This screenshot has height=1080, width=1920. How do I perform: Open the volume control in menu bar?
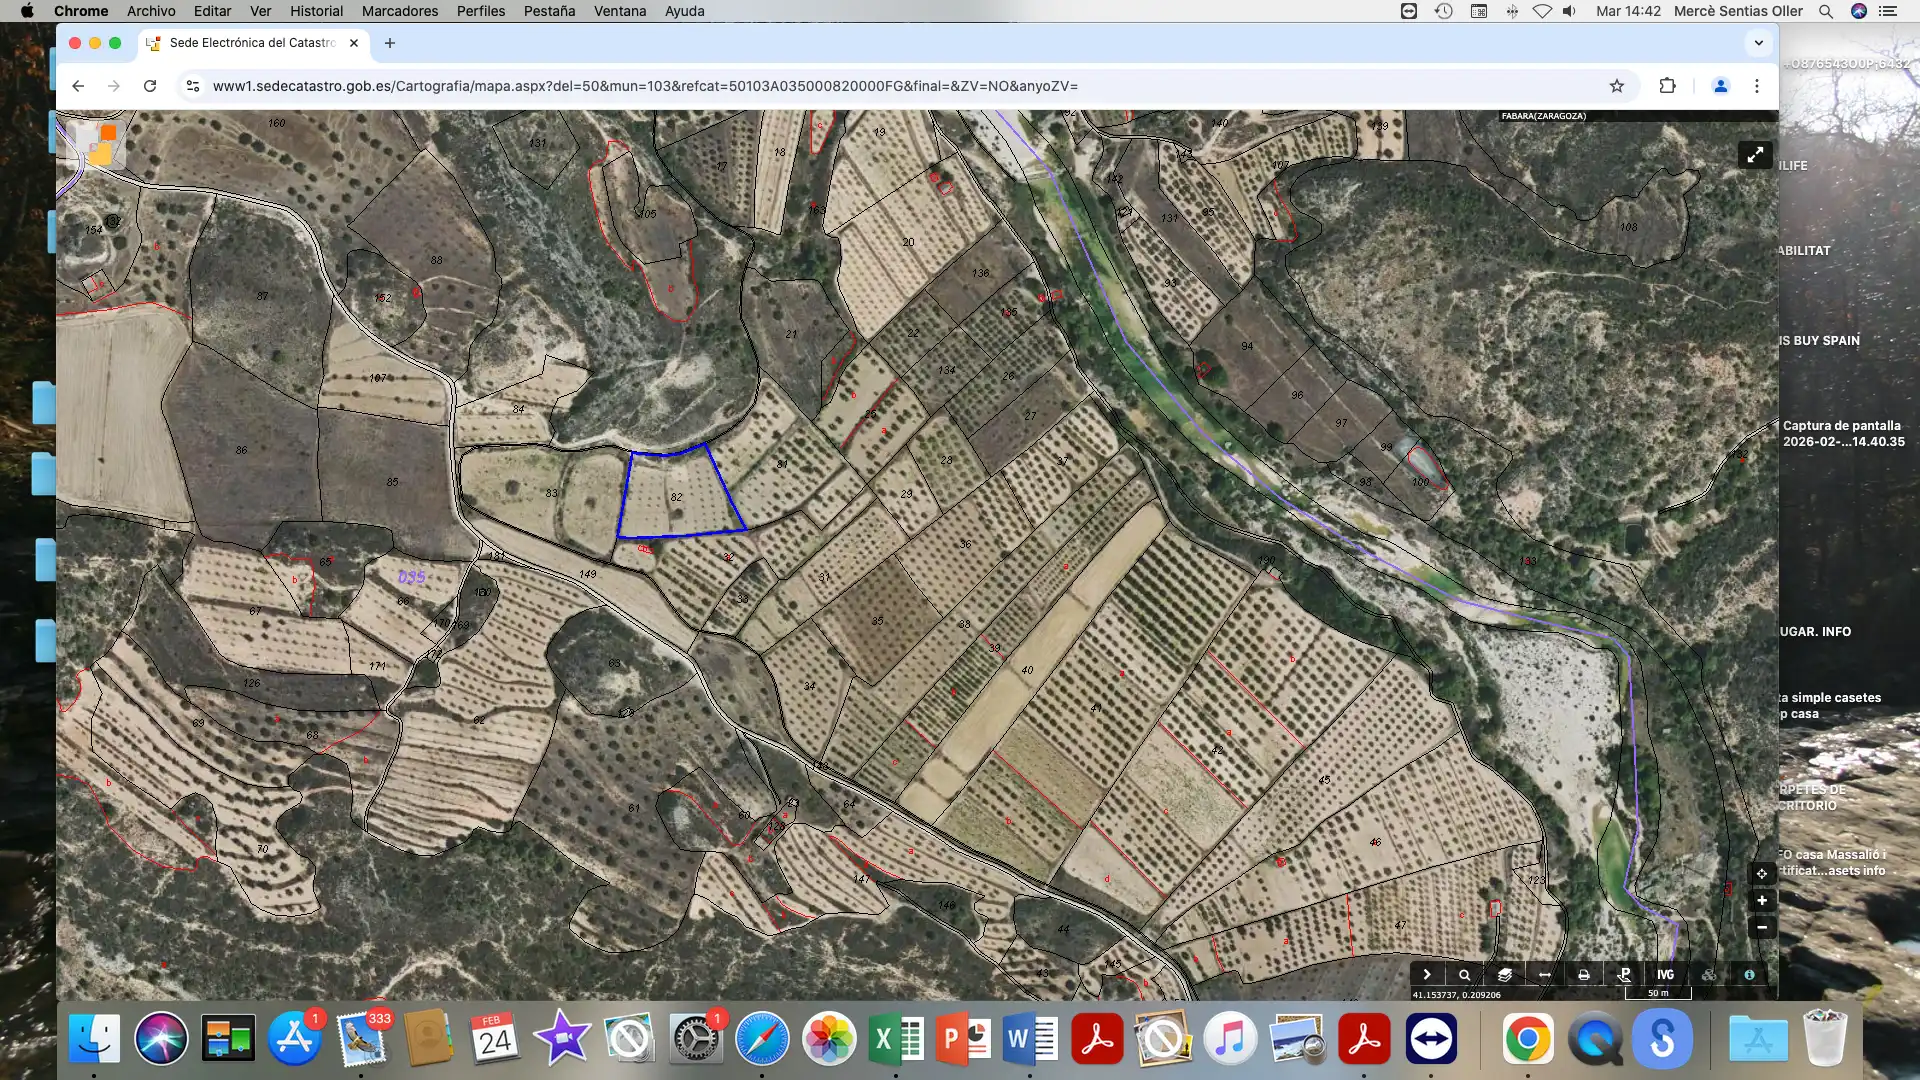click(1570, 11)
